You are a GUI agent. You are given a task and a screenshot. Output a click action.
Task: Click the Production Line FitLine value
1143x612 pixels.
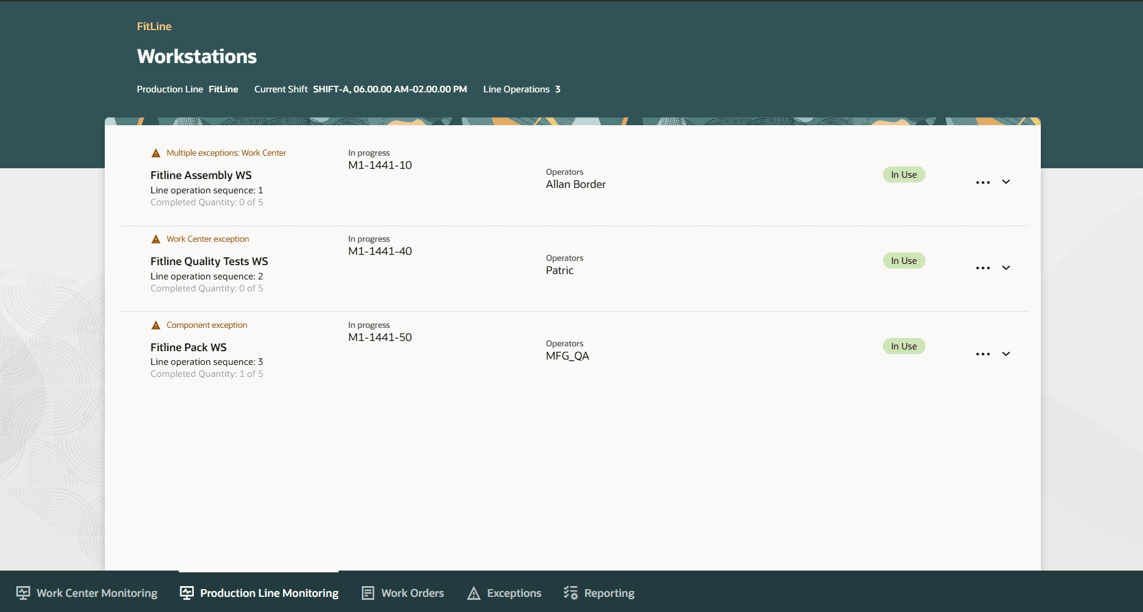(x=223, y=89)
